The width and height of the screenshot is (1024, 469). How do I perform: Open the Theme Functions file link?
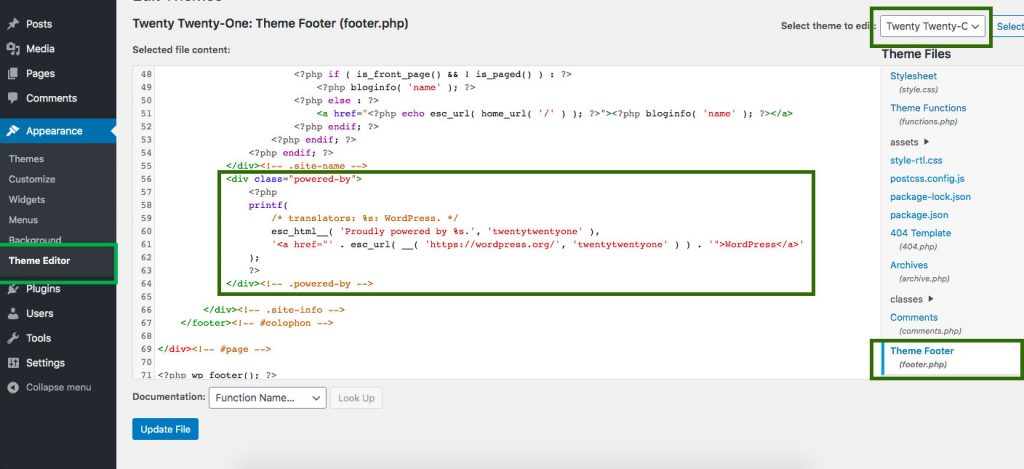(928, 108)
